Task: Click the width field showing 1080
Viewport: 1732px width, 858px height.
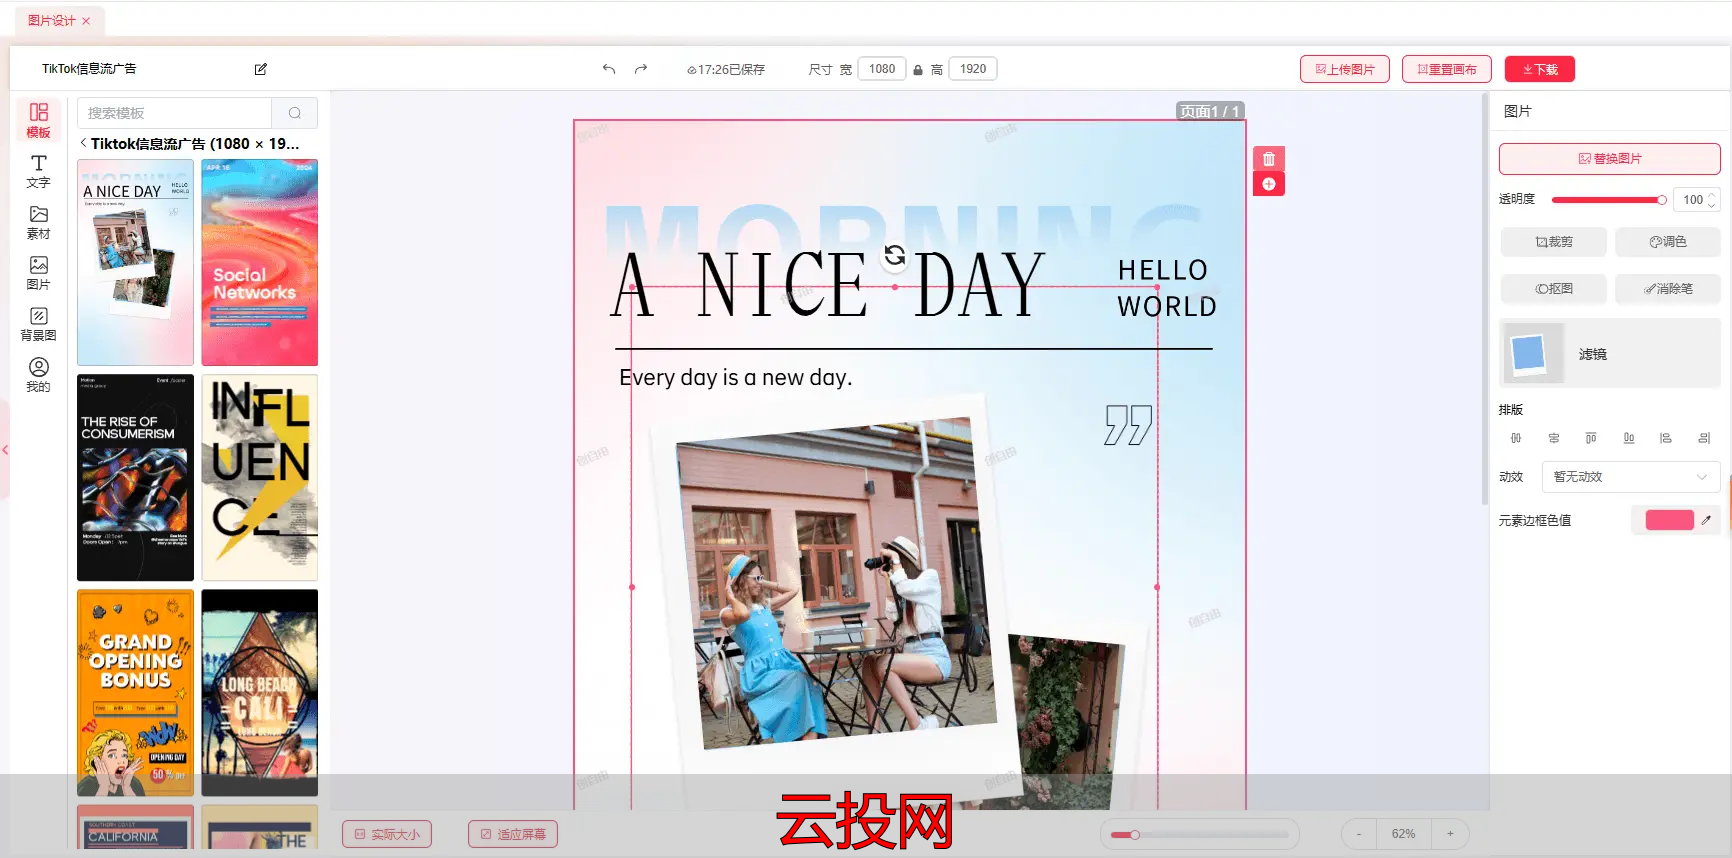Action: click(882, 69)
